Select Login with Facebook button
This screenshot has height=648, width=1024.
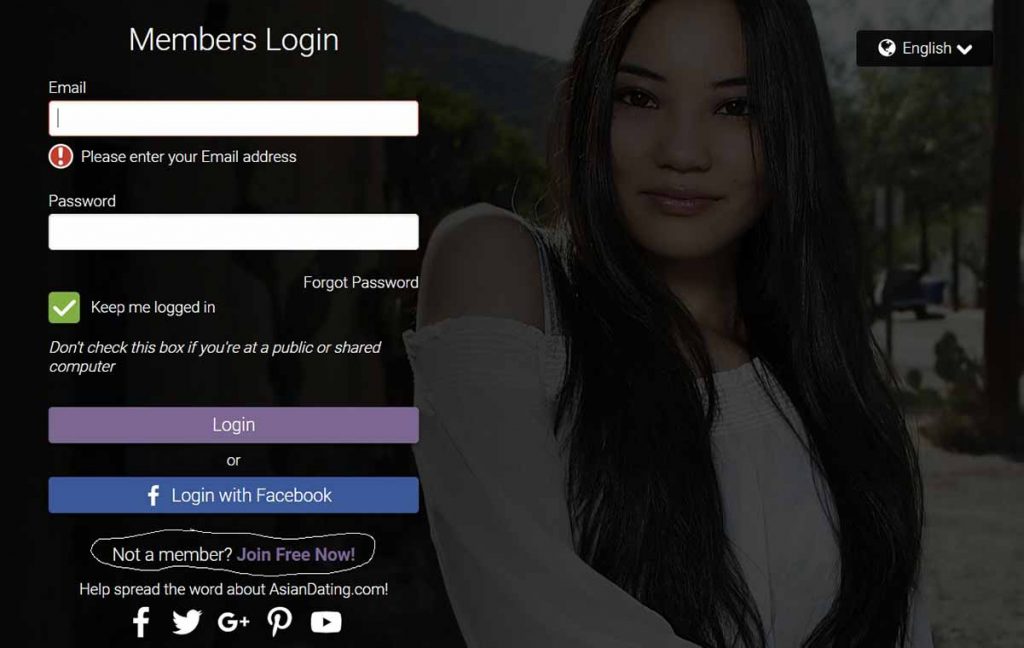pos(234,495)
